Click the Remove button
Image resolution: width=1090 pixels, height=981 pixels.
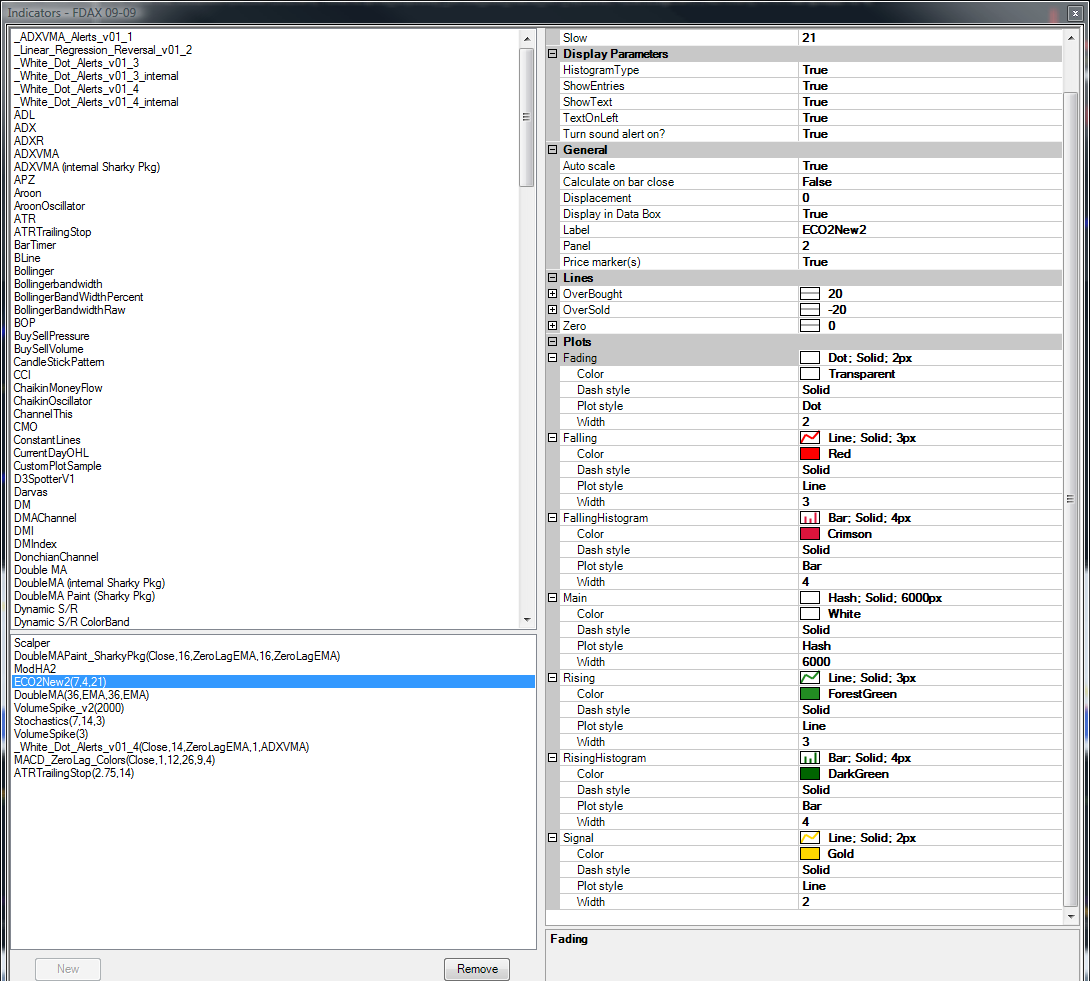[477, 968]
